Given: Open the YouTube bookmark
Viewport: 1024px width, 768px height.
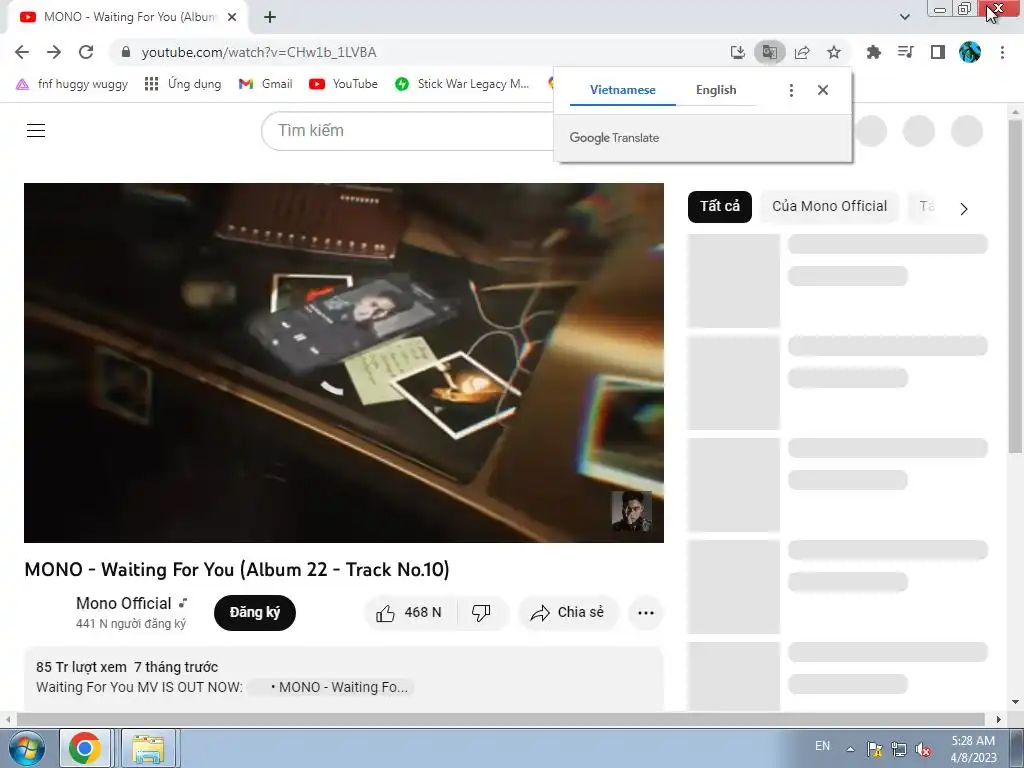Looking at the screenshot, I should pyautogui.click(x=344, y=84).
